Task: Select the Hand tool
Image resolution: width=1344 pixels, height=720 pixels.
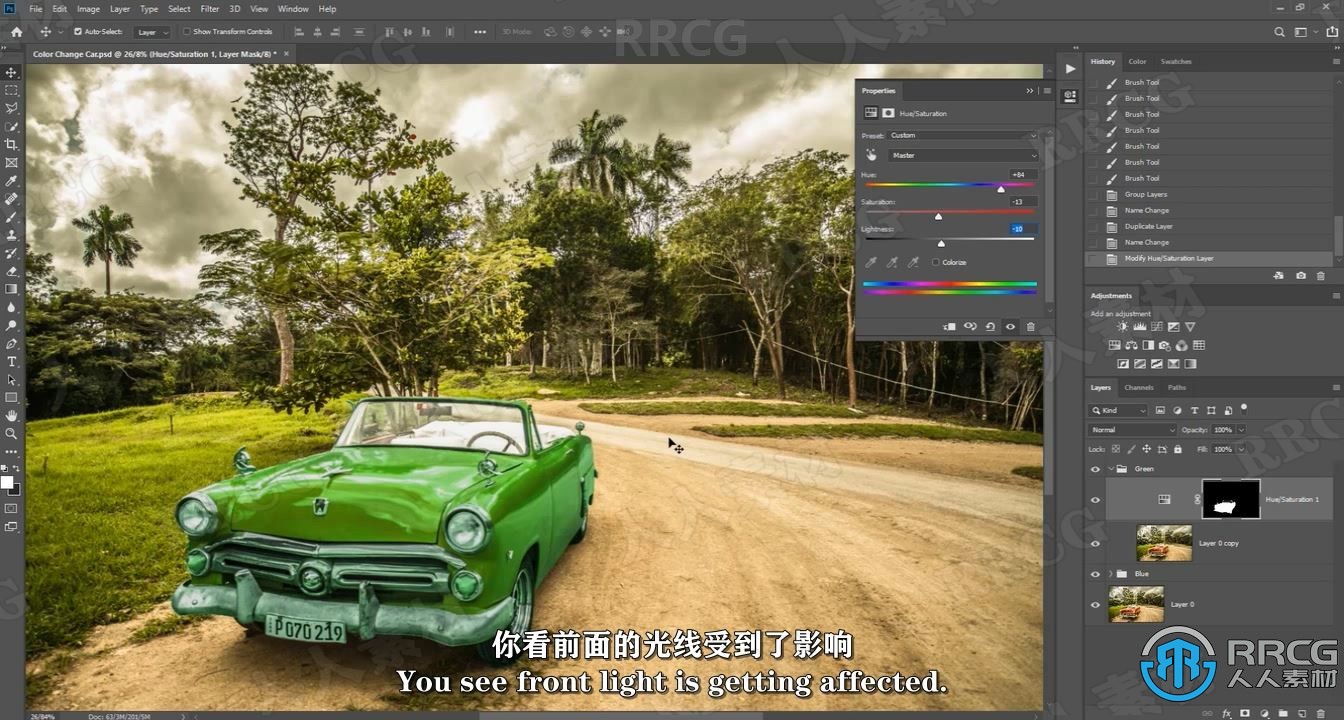Action: coord(11,415)
